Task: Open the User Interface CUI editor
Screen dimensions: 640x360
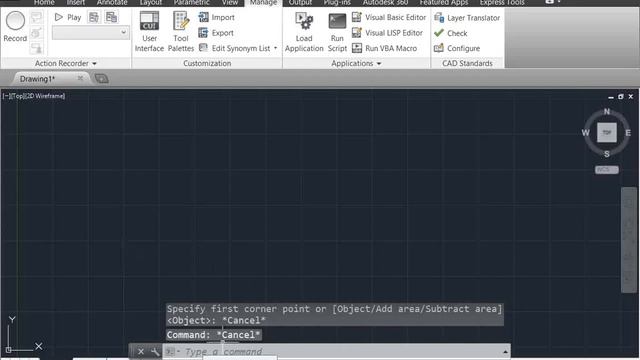Action: point(149,32)
